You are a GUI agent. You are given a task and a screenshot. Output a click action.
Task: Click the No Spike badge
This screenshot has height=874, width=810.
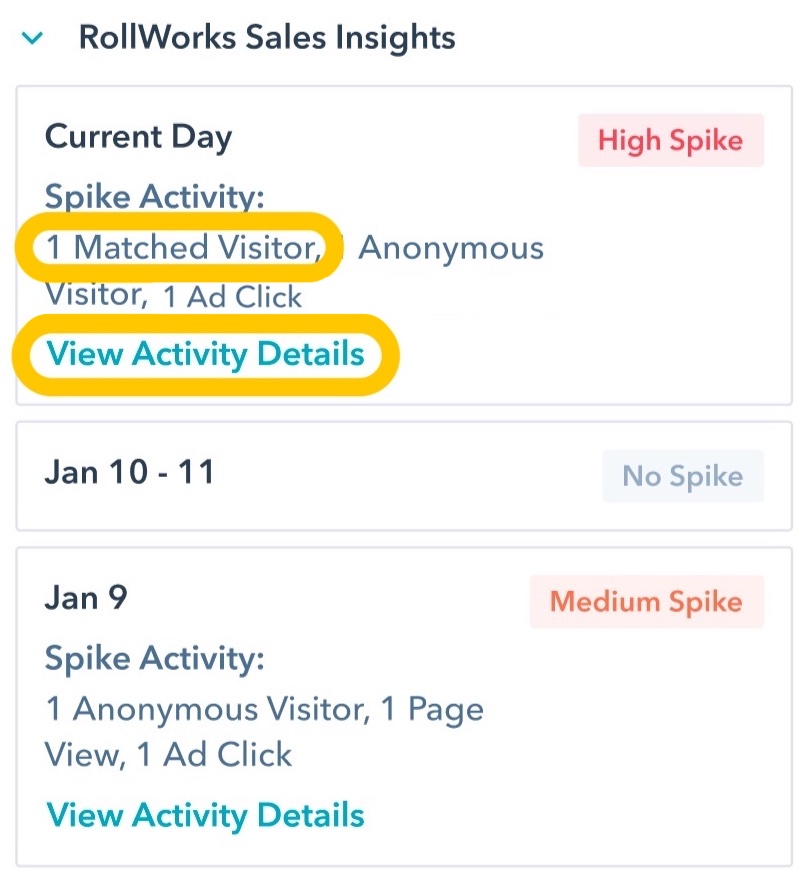682,476
